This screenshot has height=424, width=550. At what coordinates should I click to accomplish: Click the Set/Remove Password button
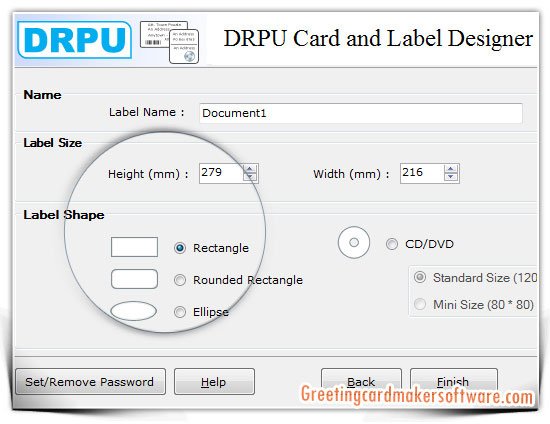[x=90, y=382]
